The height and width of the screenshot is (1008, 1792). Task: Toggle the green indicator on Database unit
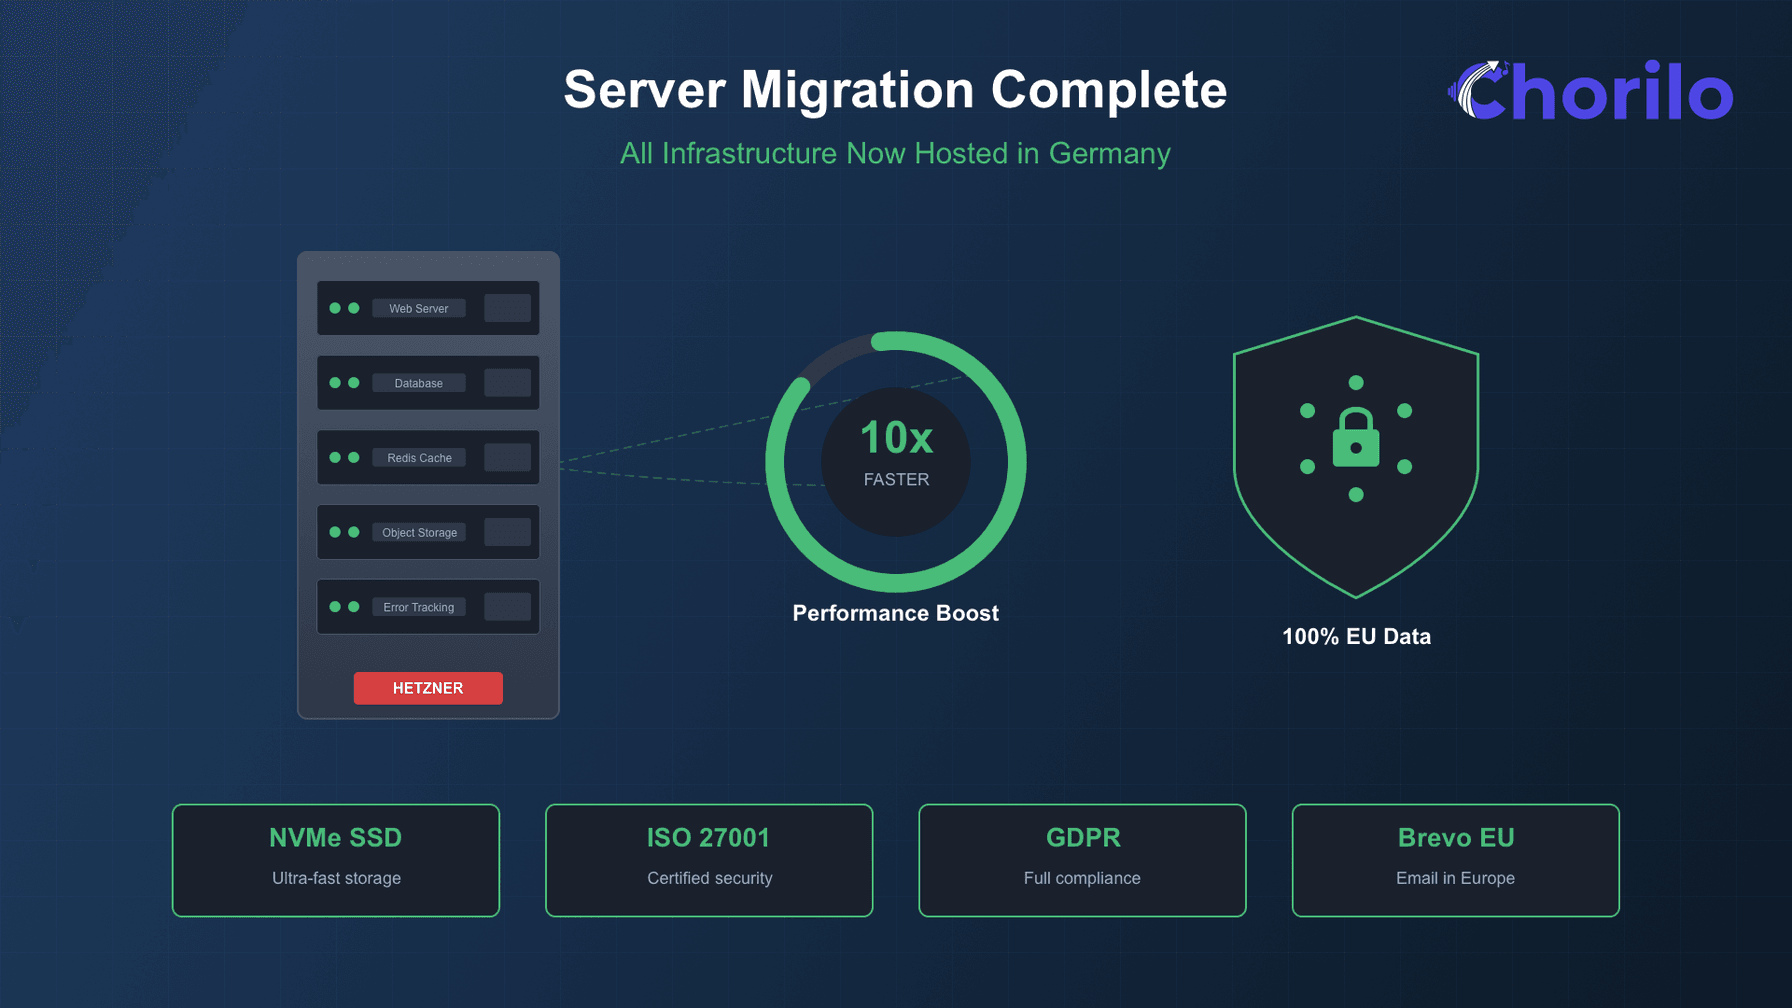(334, 382)
